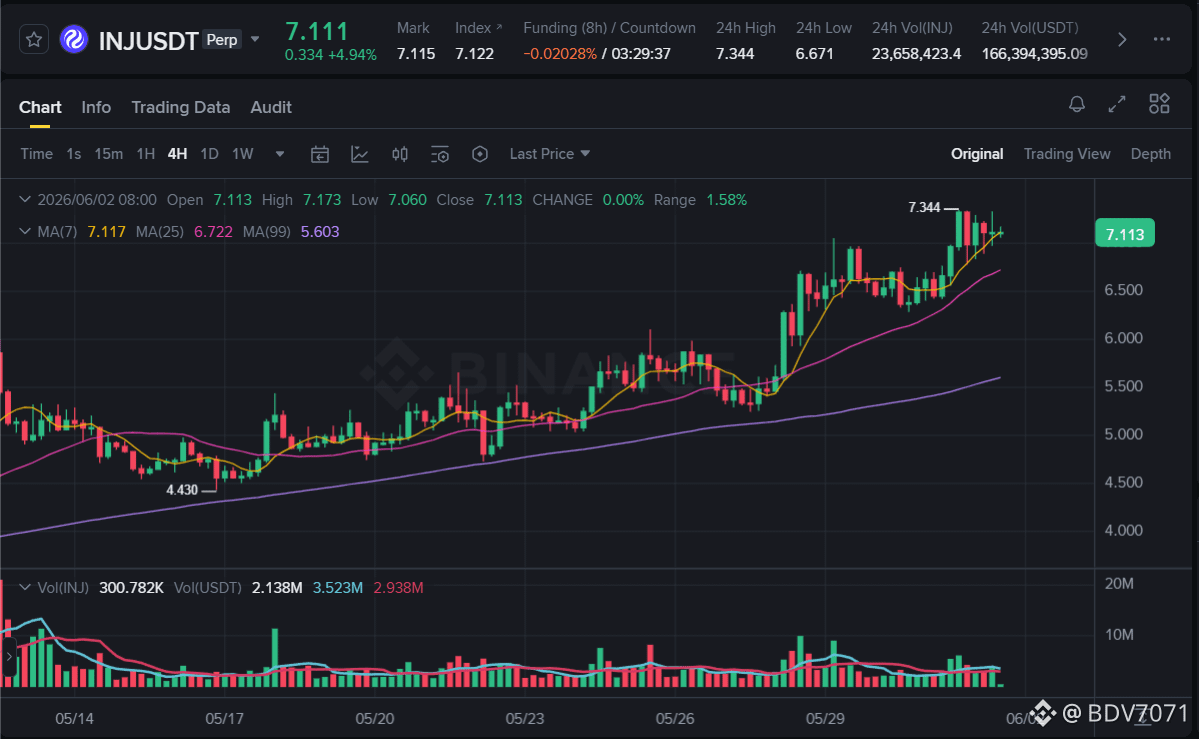Select the Time line view
This screenshot has width=1199, height=739.
(36, 154)
